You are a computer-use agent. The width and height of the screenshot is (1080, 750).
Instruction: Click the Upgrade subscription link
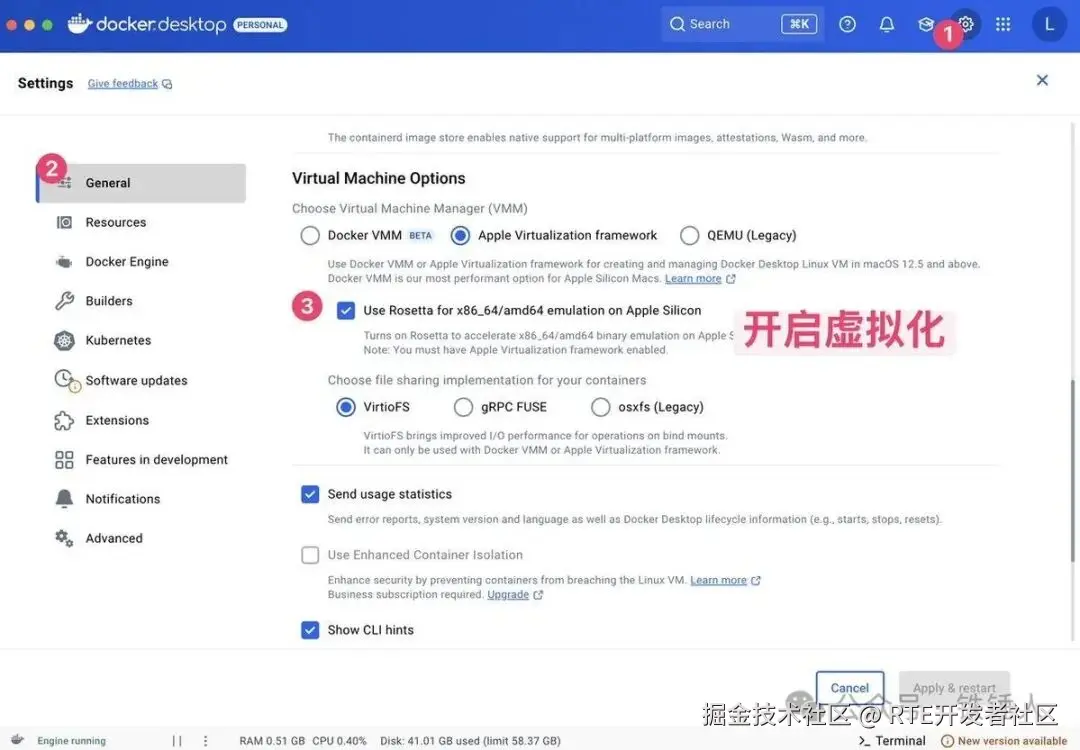point(508,594)
